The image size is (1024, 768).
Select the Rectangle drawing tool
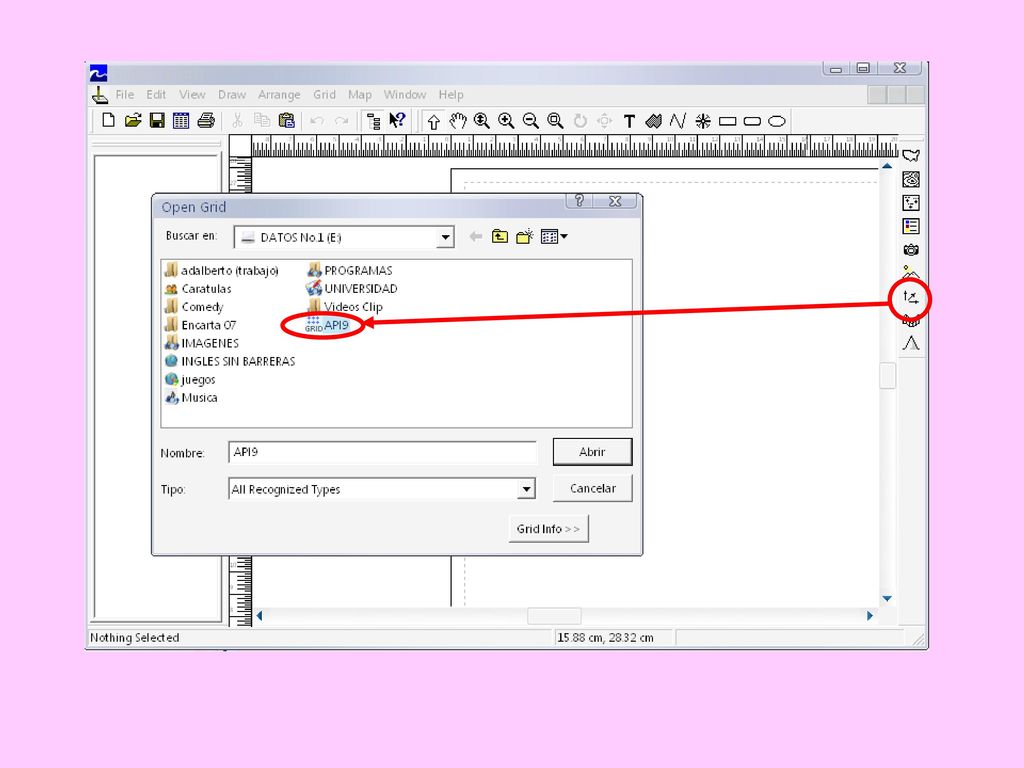coord(728,121)
